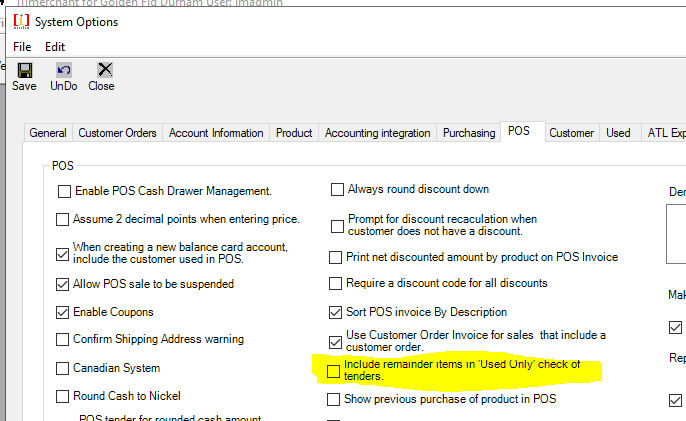
Task: Uncheck new balance card account customer option
Action: [x=63, y=254]
